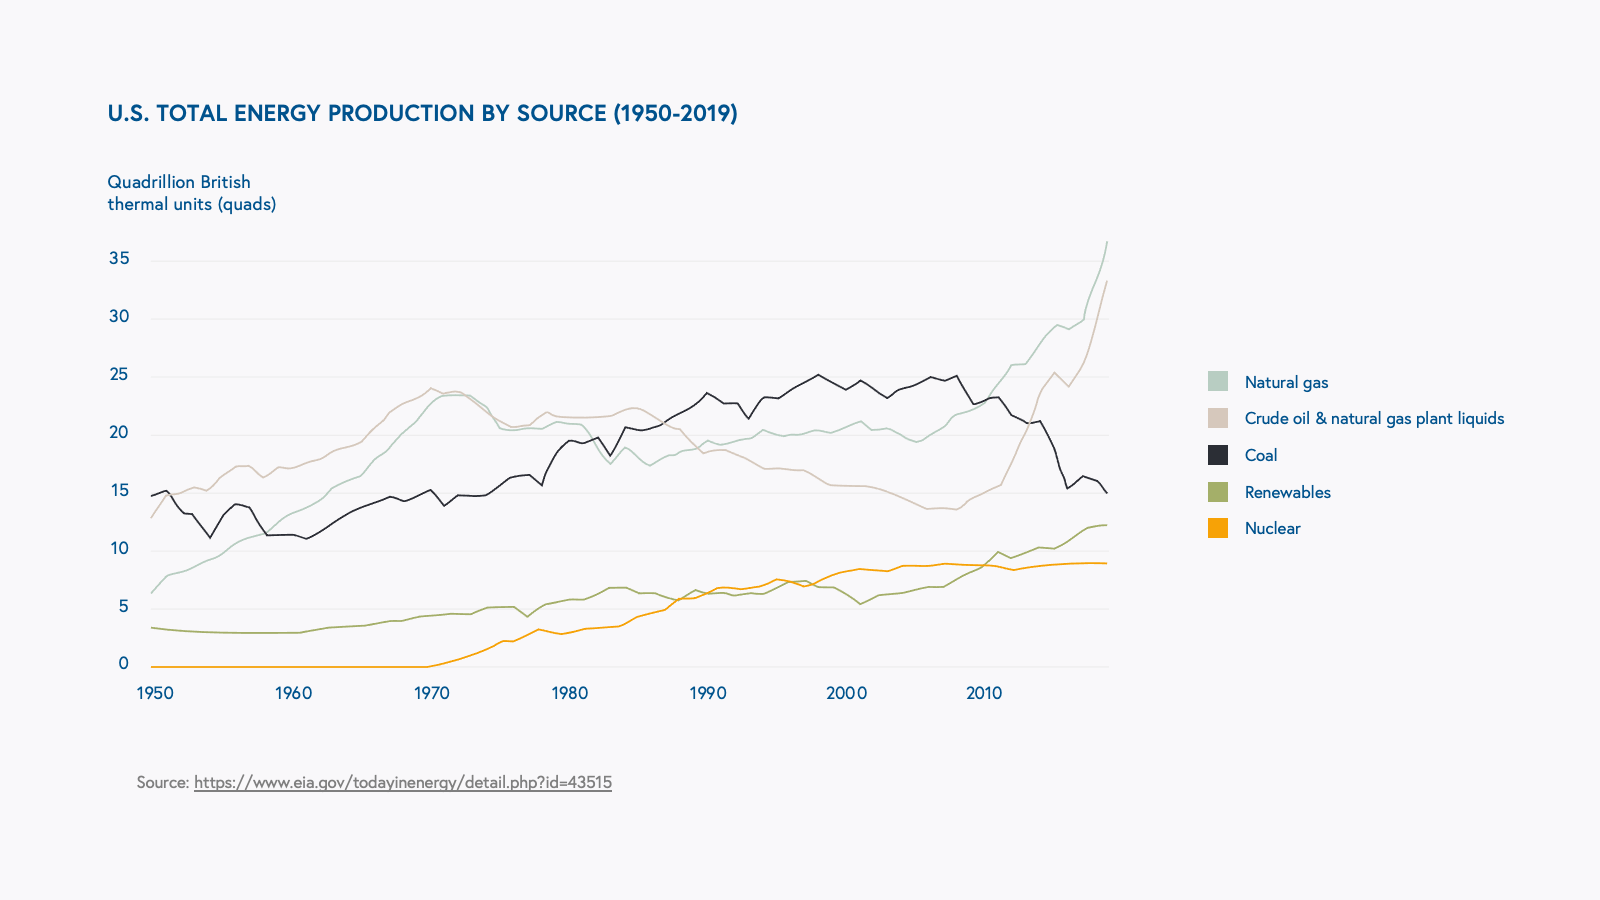Select the Coal legend label
The image size is (1600, 900).
click(1260, 455)
